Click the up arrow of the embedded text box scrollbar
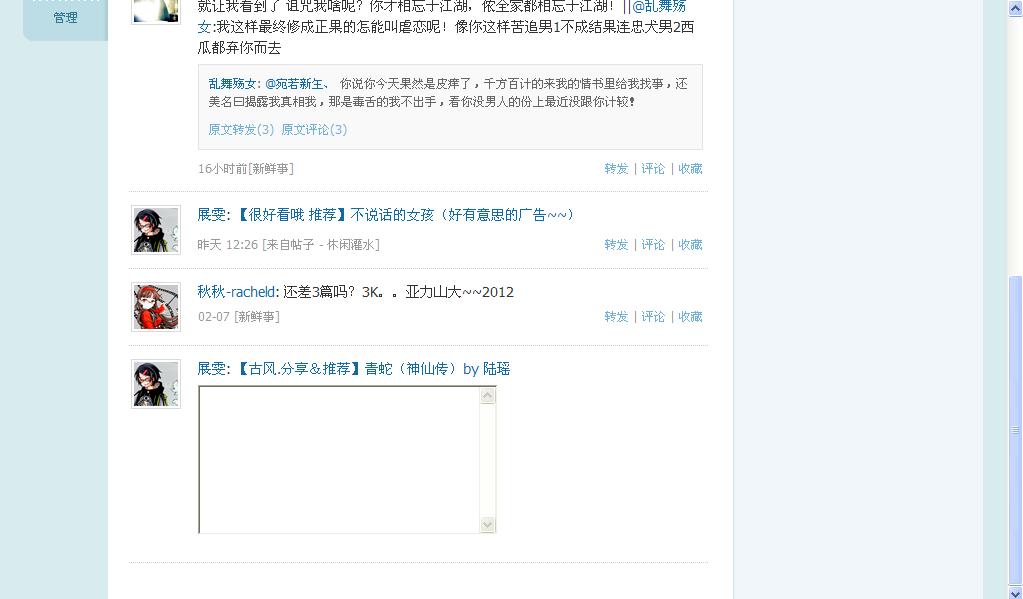Viewport: 1023px width, 599px height. tap(487, 395)
